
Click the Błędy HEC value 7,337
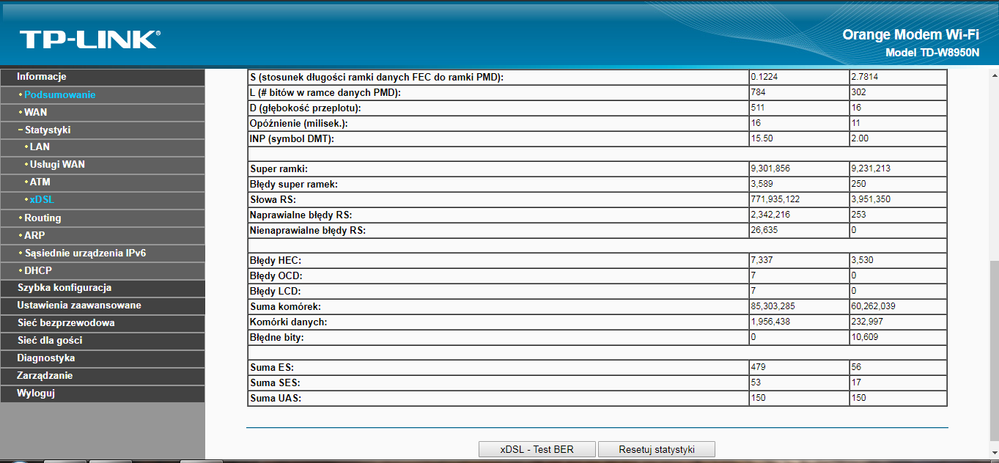coord(762,260)
